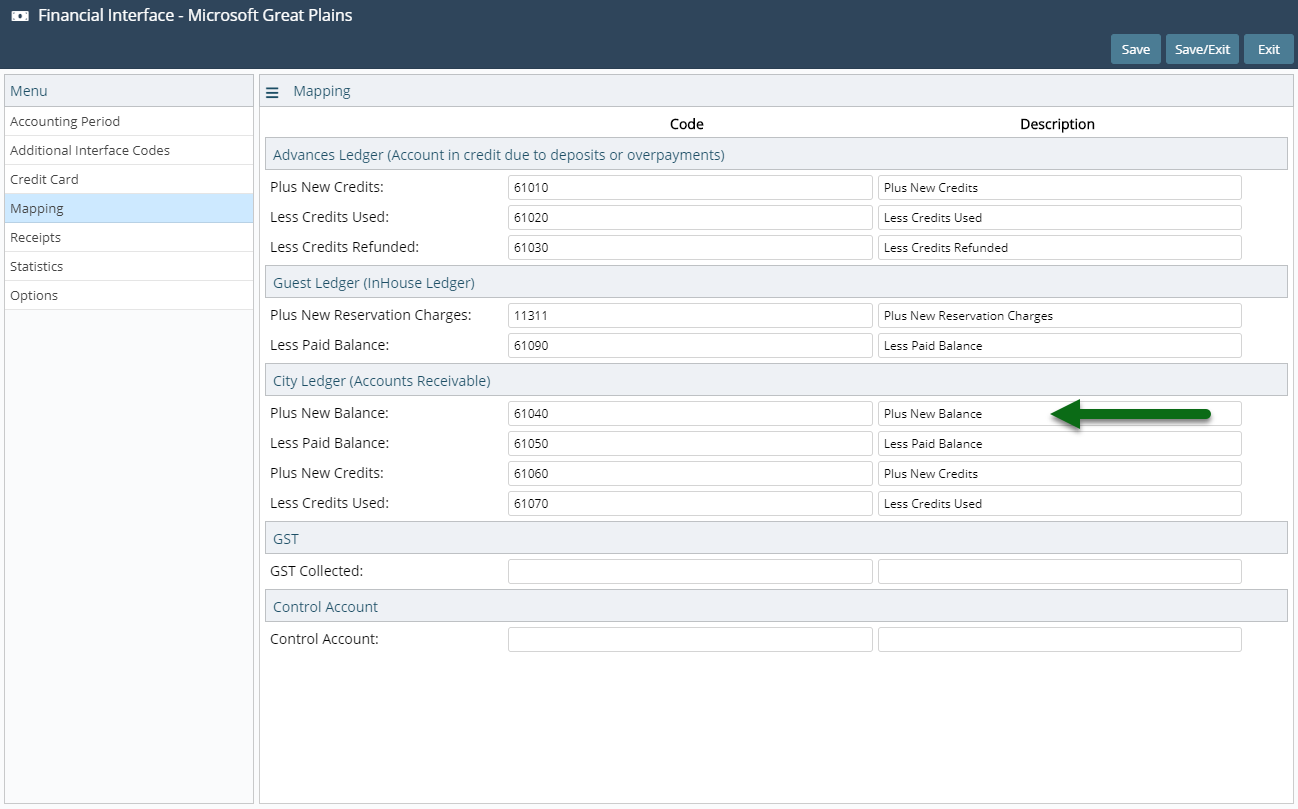Click the GST Collected label
1298x809 pixels.
pyautogui.click(x=317, y=571)
